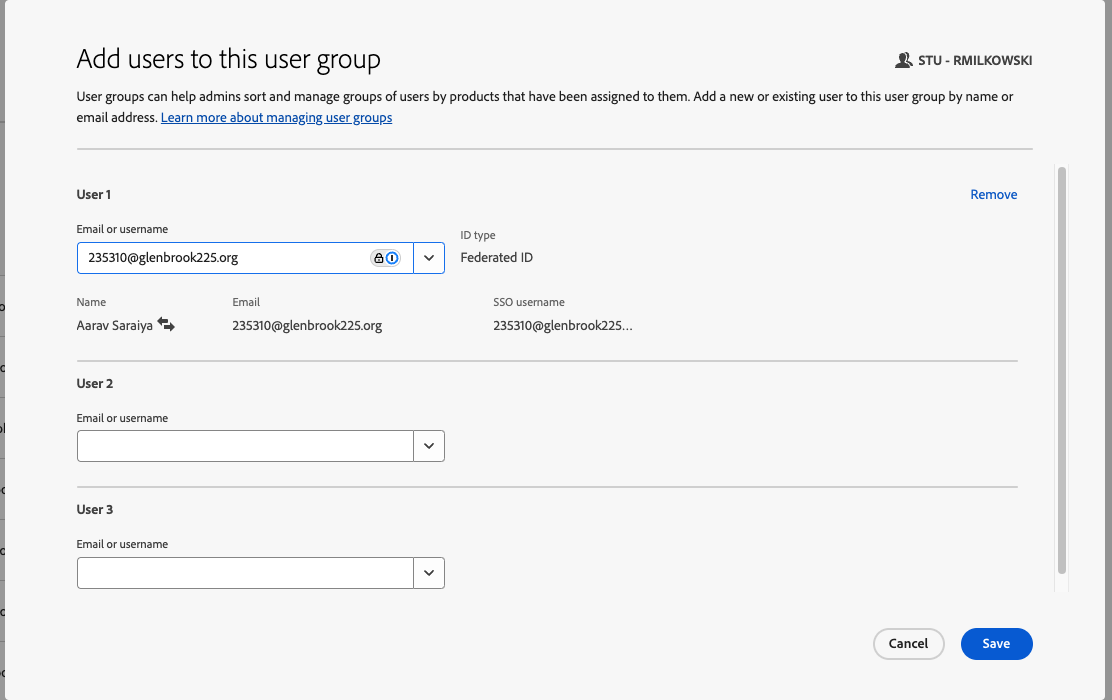The image size is (1112, 700).
Task: Click the truncated SSO username value
Action: tap(563, 326)
